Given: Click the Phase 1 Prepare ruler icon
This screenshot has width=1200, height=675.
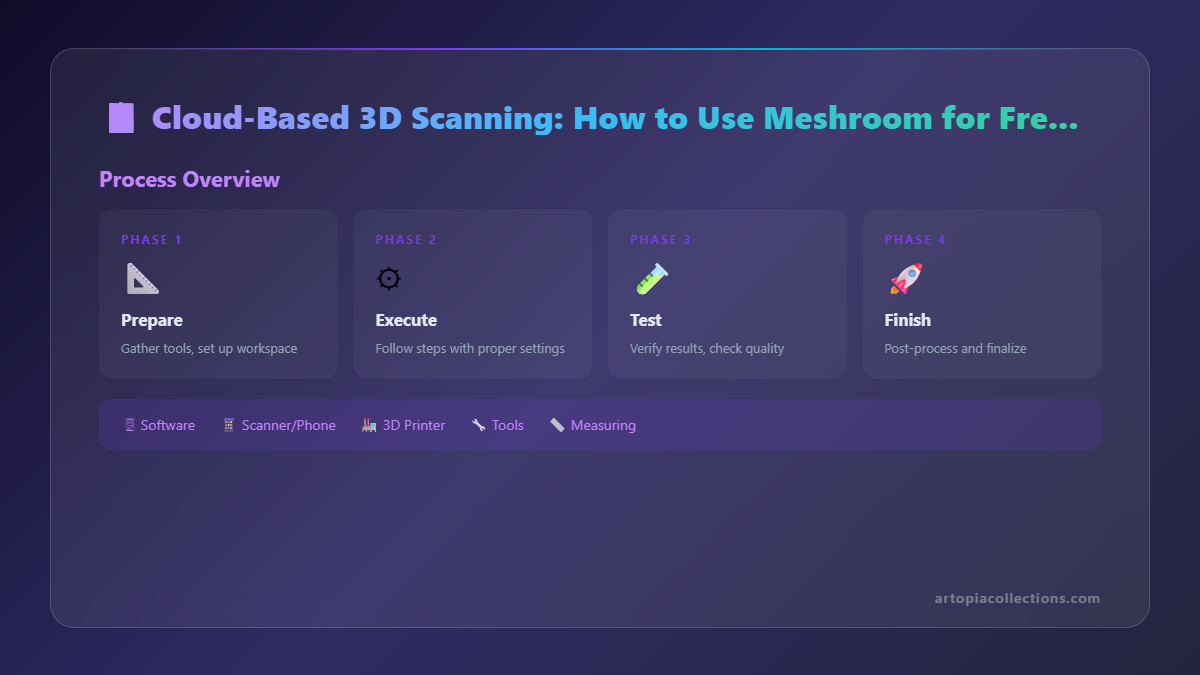Looking at the screenshot, I should [x=142, y=279].
